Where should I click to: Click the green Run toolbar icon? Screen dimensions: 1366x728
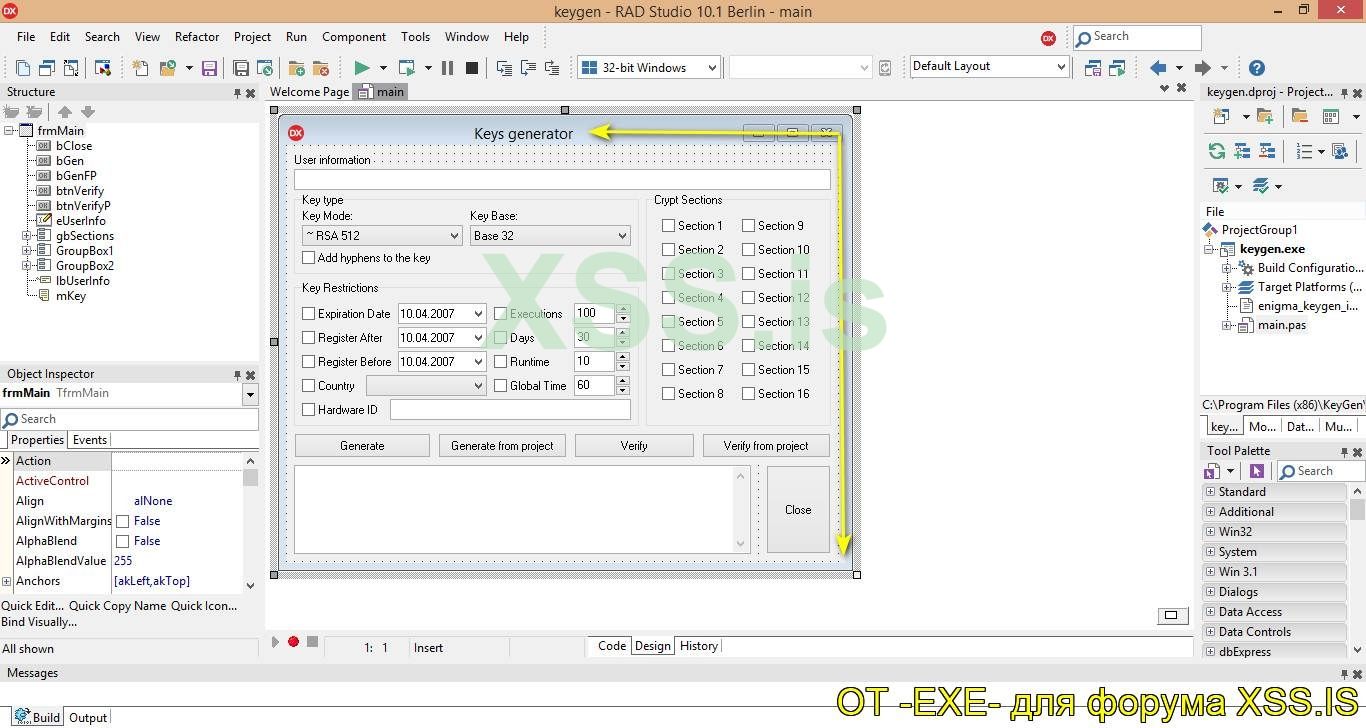[362, 68]
